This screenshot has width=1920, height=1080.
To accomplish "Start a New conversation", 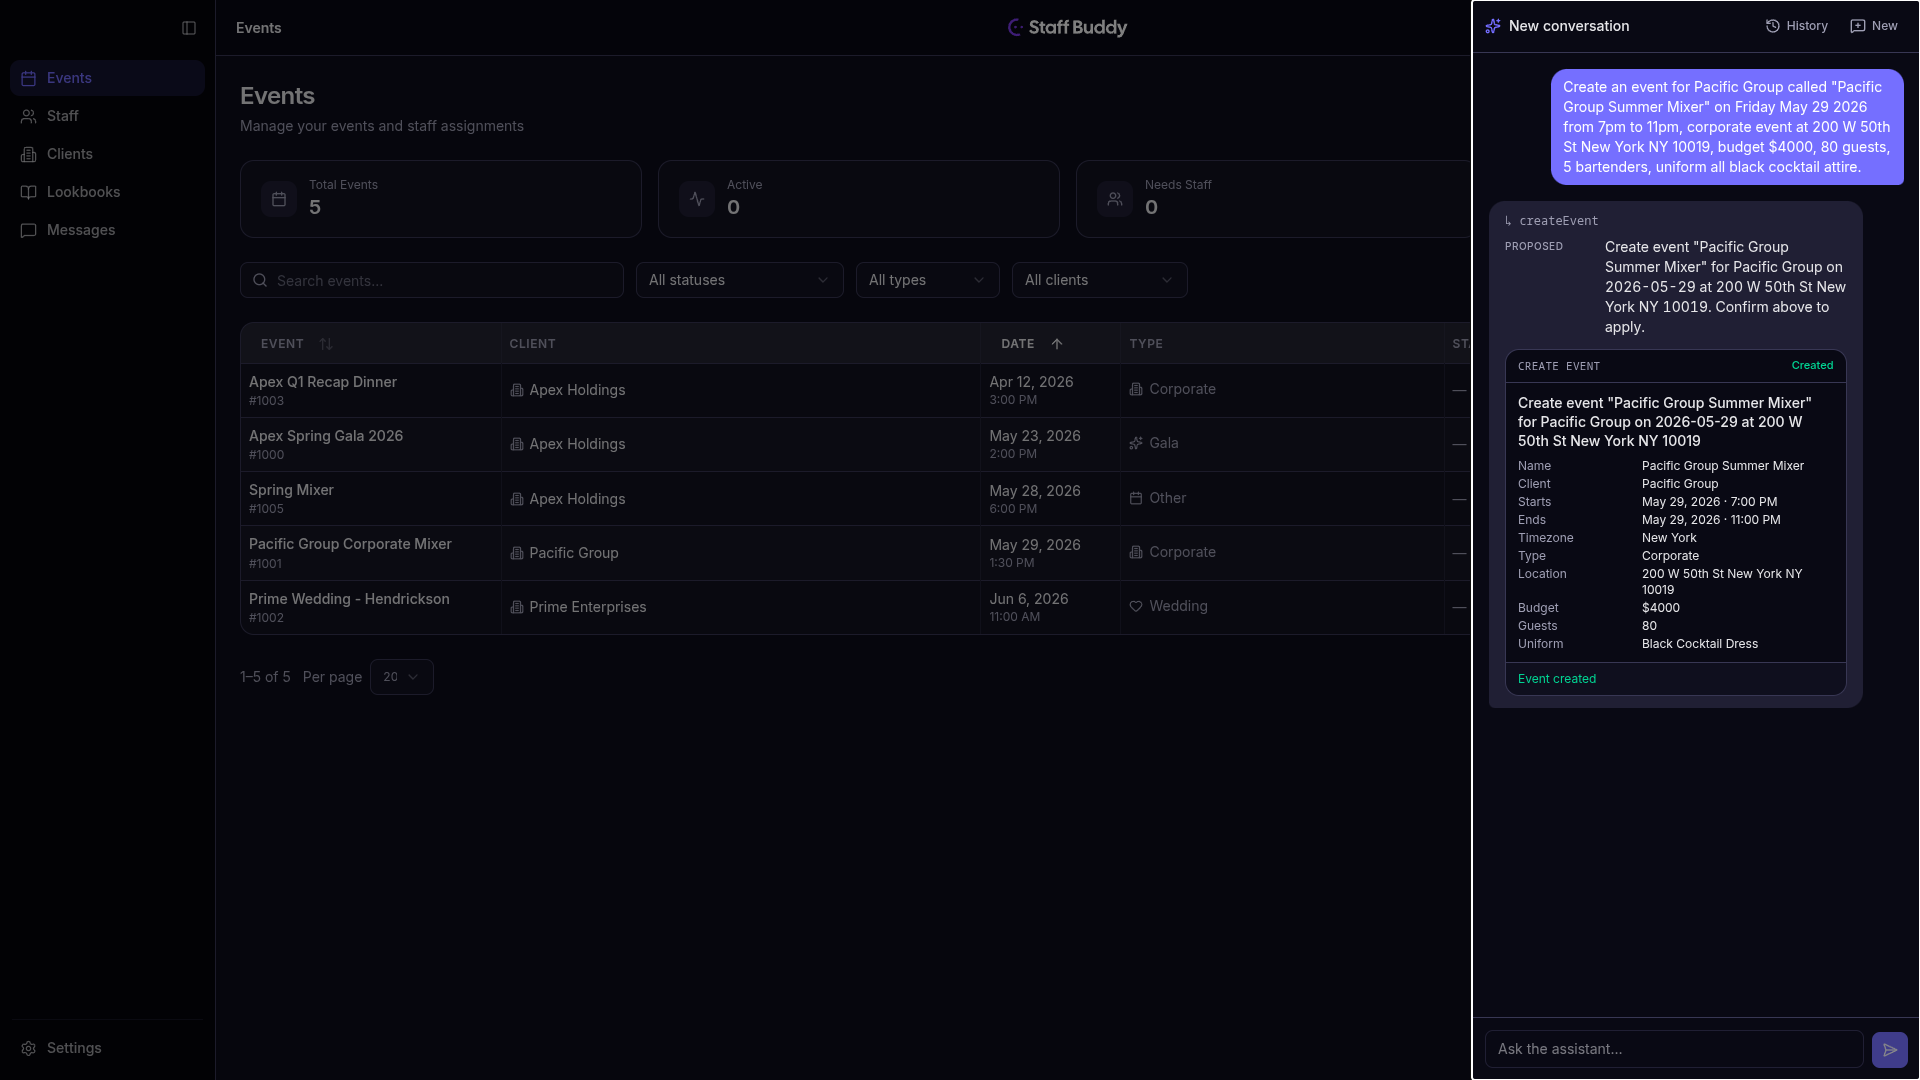I will click(1874, 26).
